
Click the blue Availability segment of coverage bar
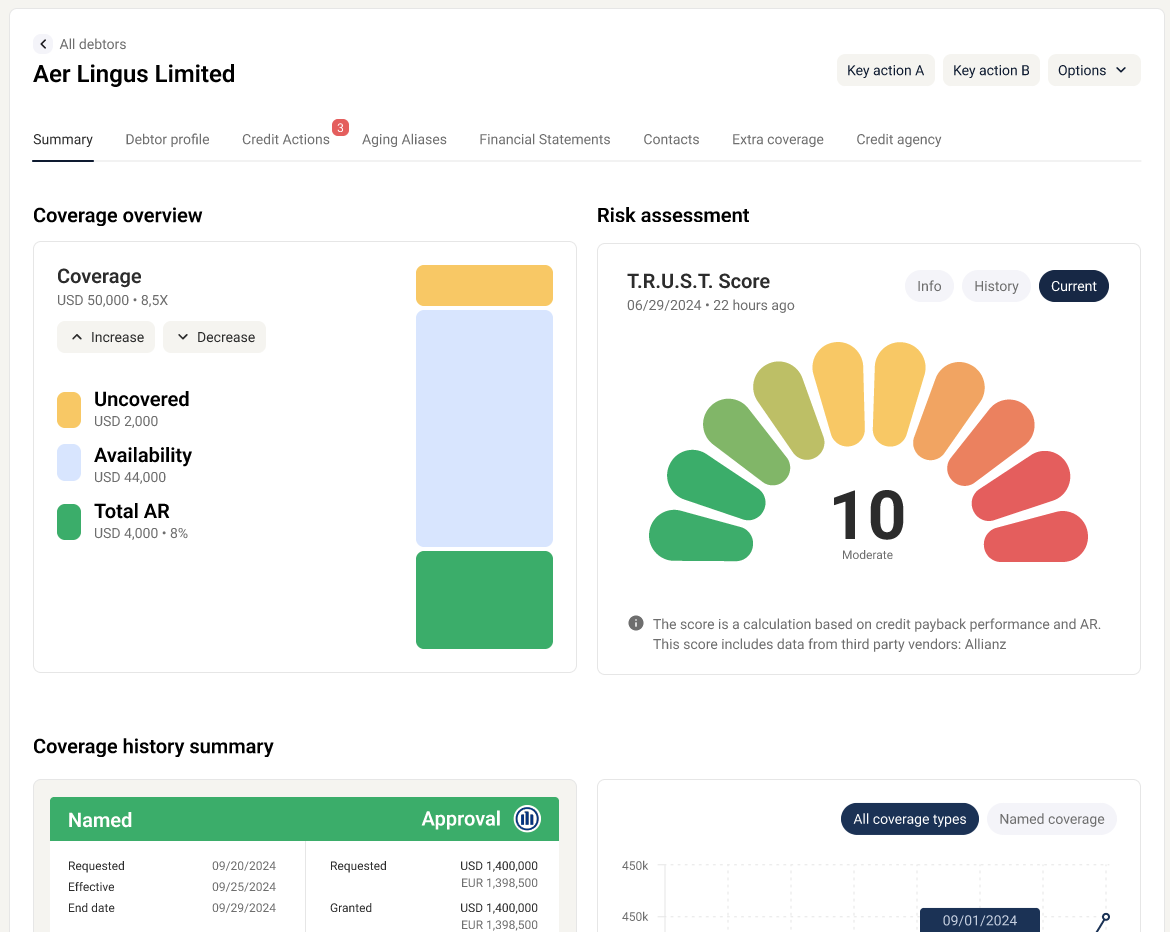[x=484, y=428]
